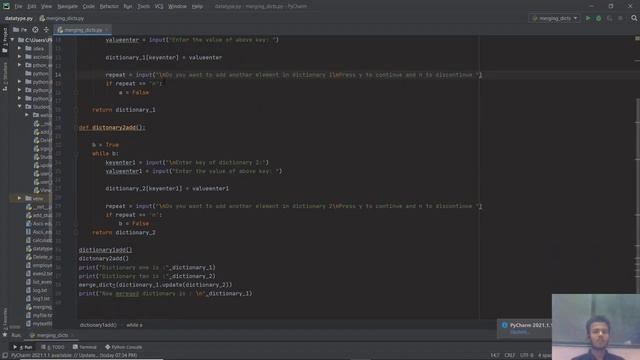The width and height of the screenshot is (640, 360).
Task: Expand the .idea folder arrow
Action: click(20, 48)
